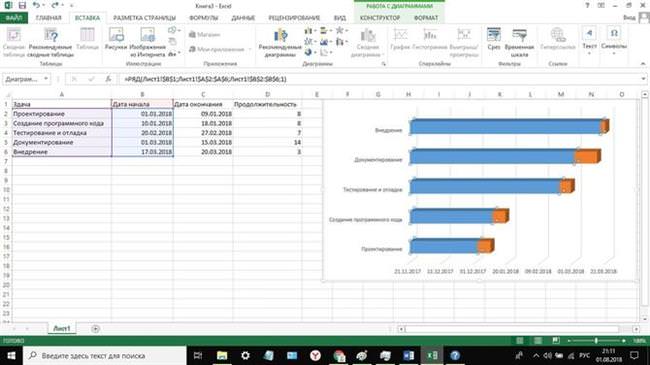This screenshot has width=650, height=365.
Task: Open the ФАЙЛ menu
Action: pyautogui.click(x=14, y=18)
